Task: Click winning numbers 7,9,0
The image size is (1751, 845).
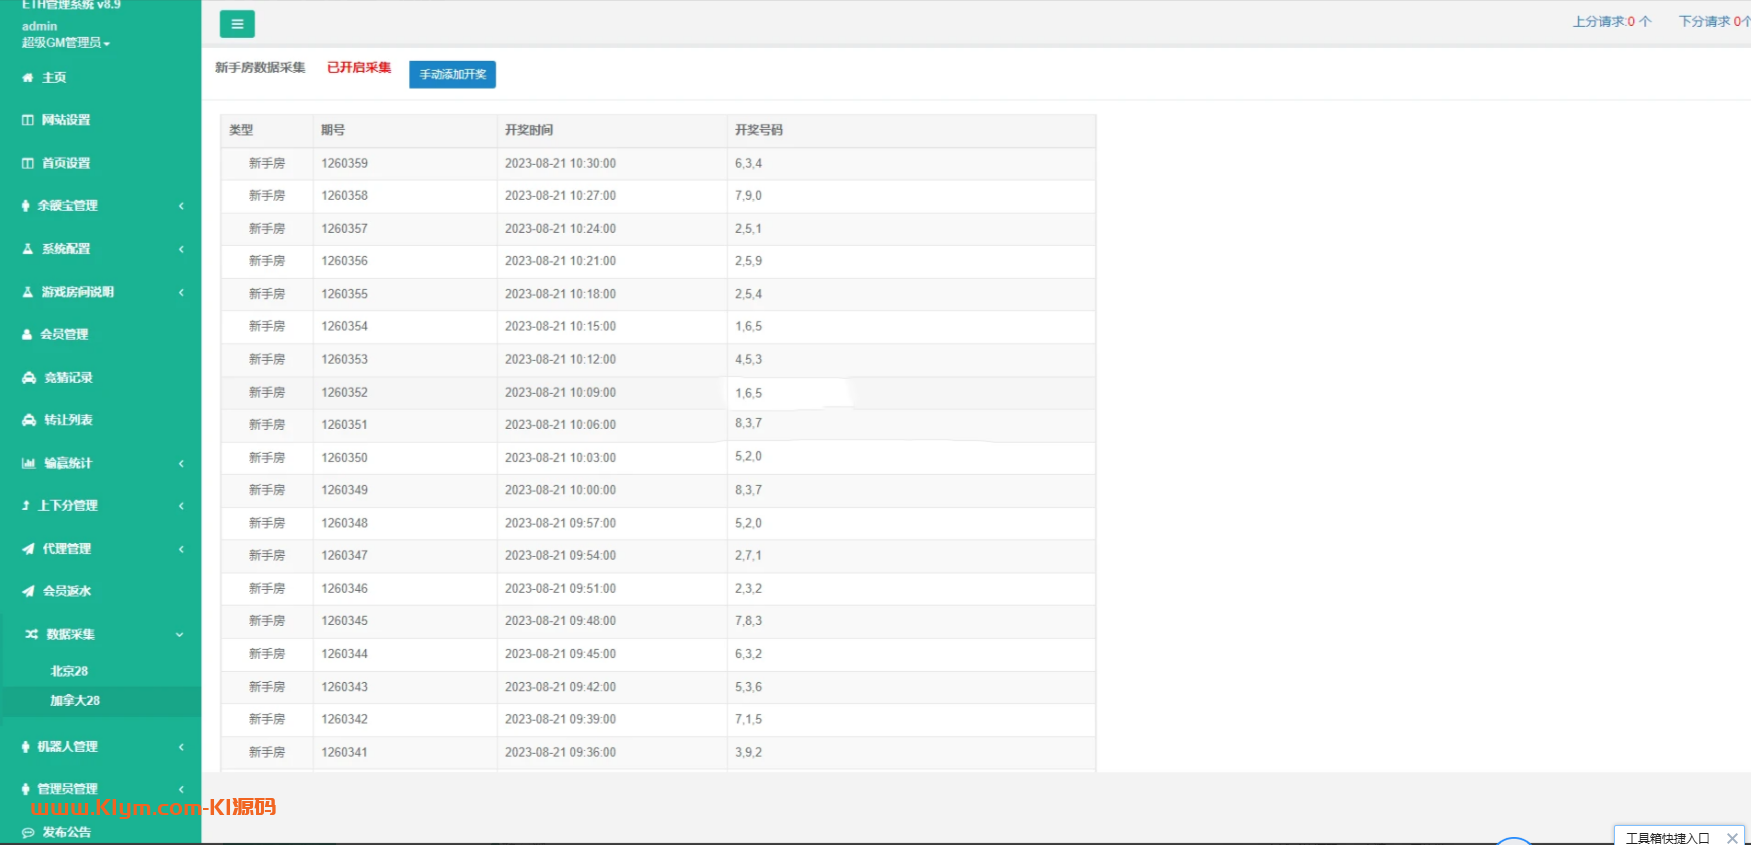Action: (x=749, y=196)
